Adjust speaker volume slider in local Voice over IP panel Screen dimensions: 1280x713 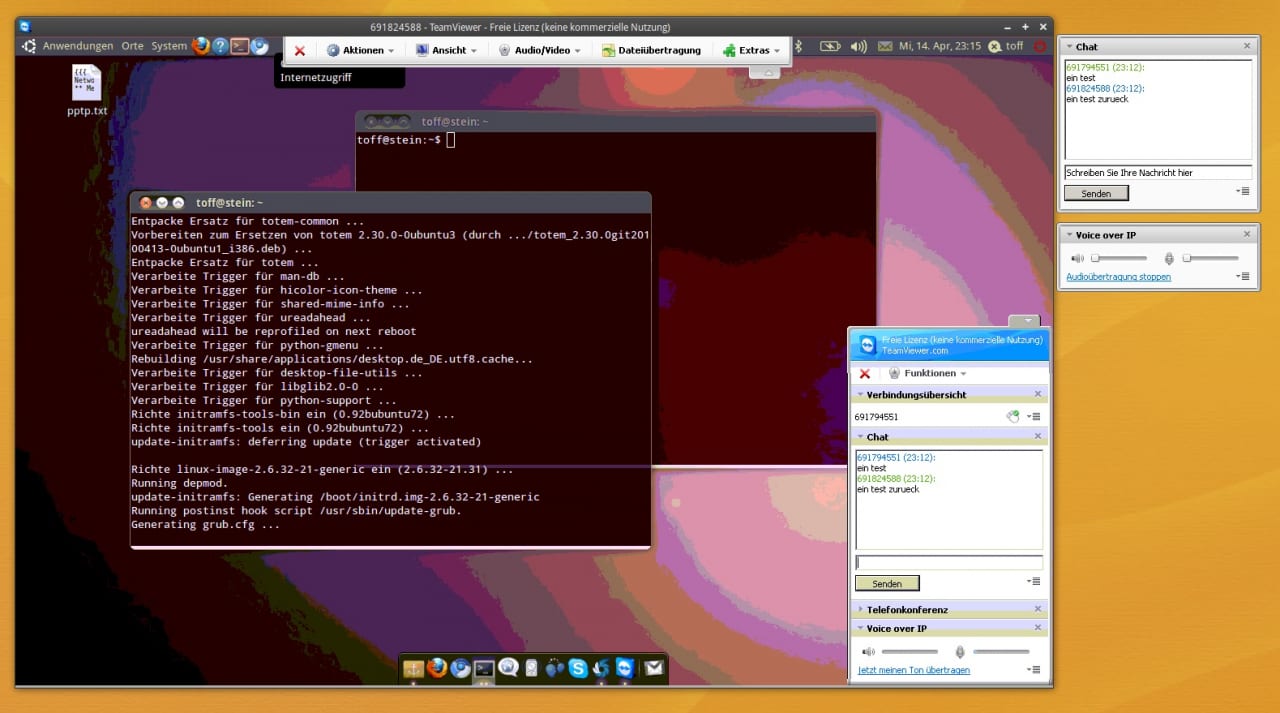[1118, 258]
